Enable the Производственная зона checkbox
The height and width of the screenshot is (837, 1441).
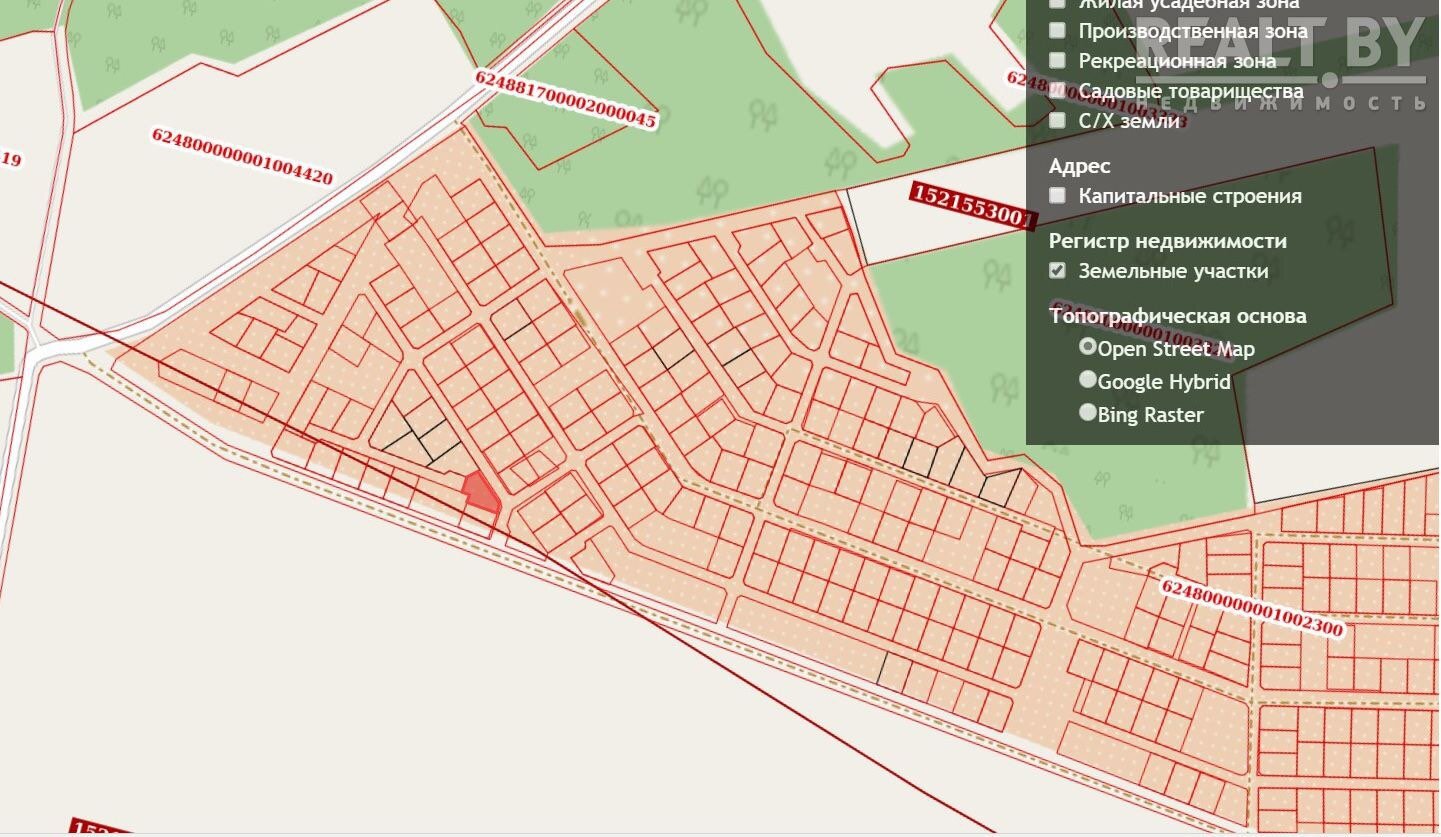pos(1057,31)
